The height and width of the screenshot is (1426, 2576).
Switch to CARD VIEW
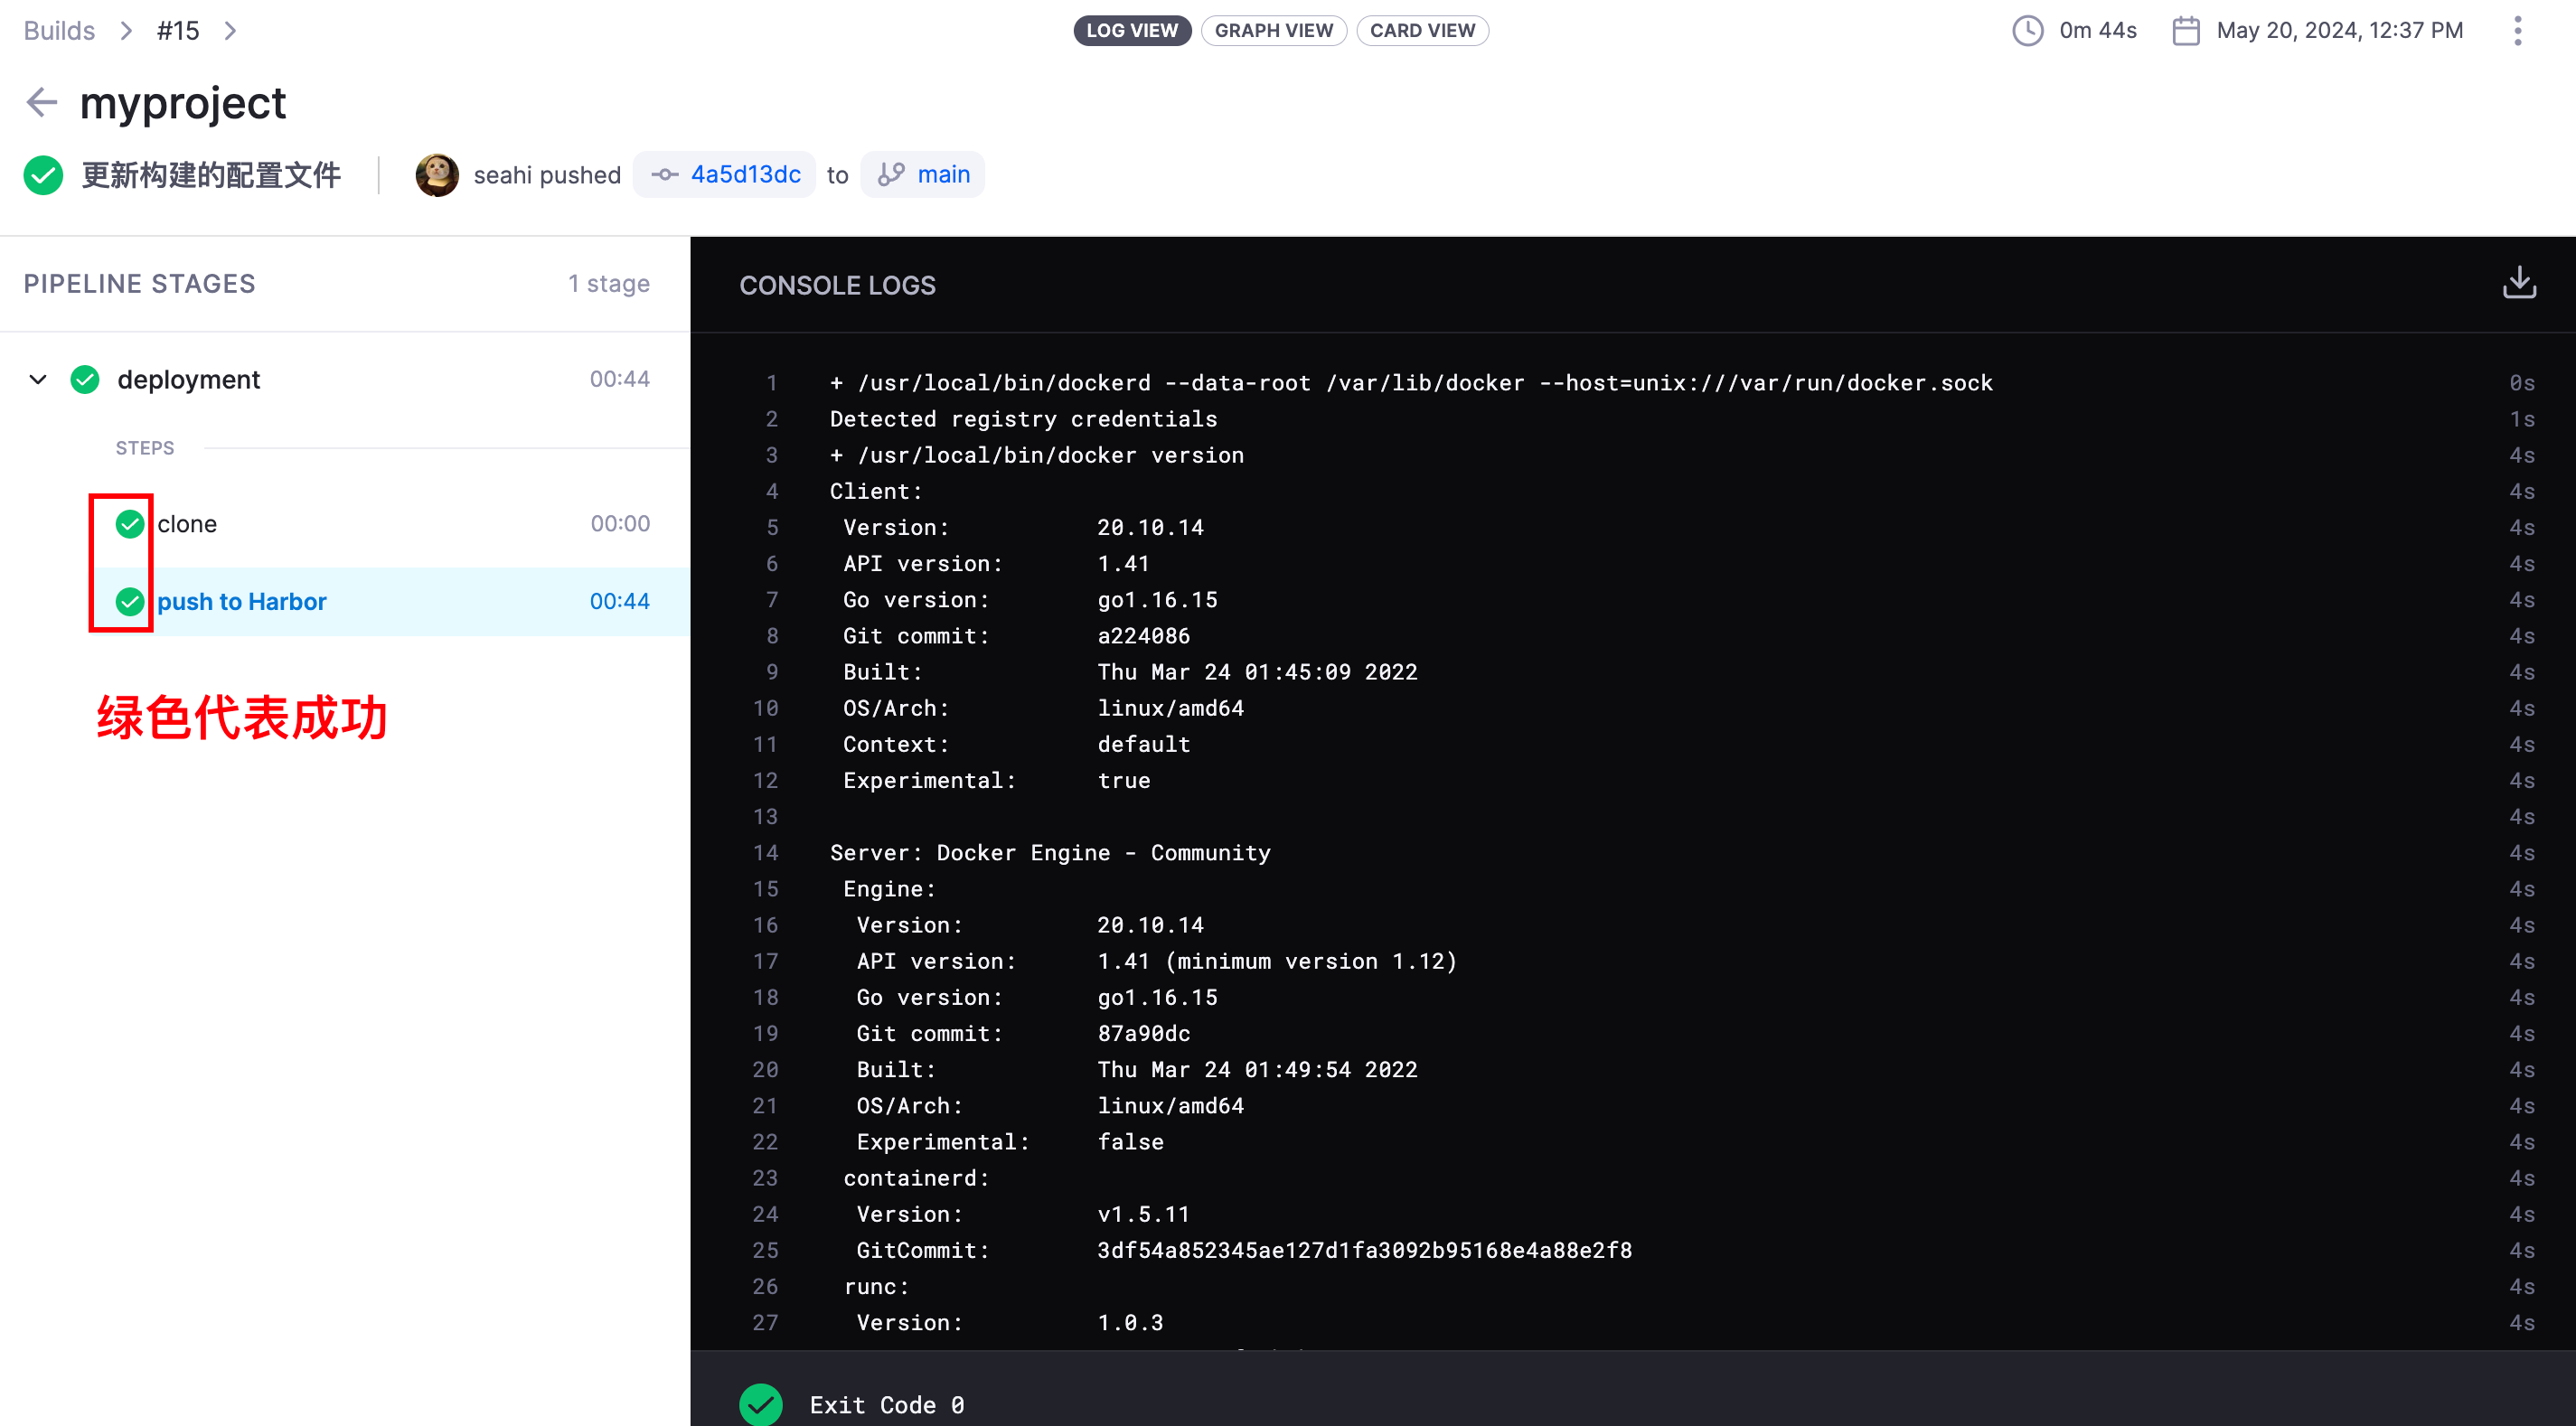tap(1422, 31)
